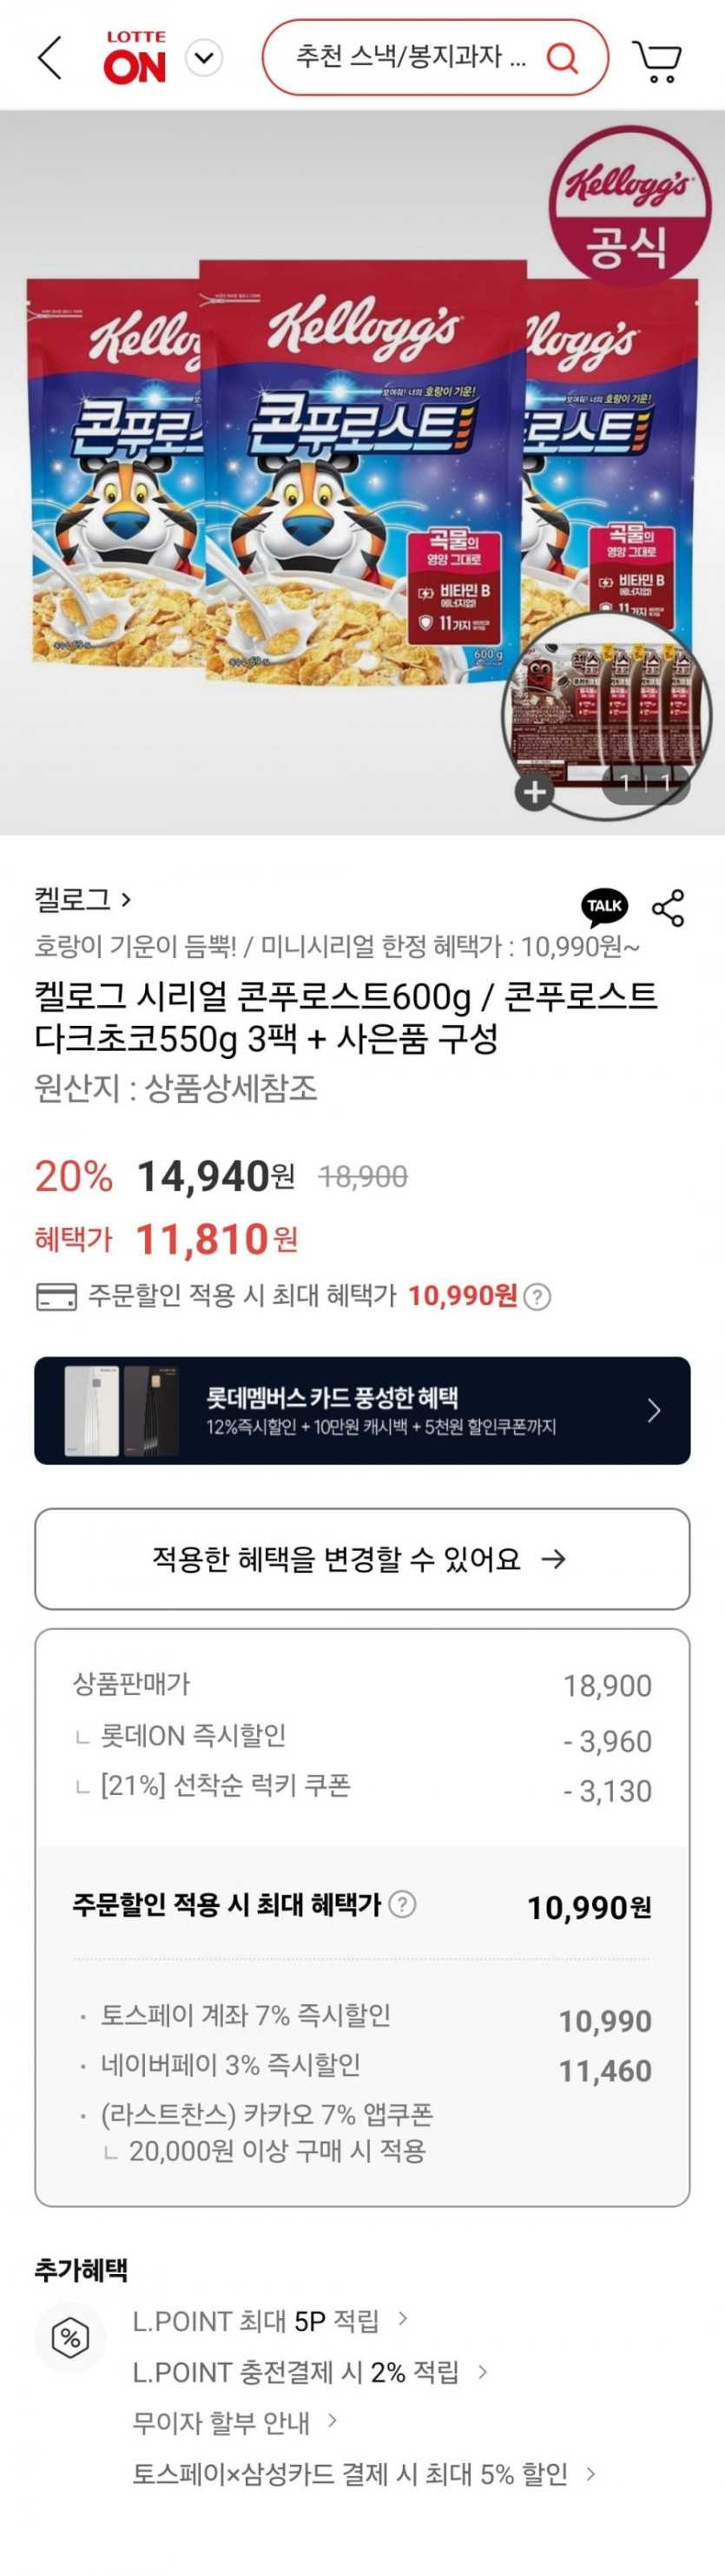This screenshot has height=2576, width=725.
Task: Open the 롯데멤버스 카드 benefits banner
Action: pyautogui.click(x=362, y=1410)
